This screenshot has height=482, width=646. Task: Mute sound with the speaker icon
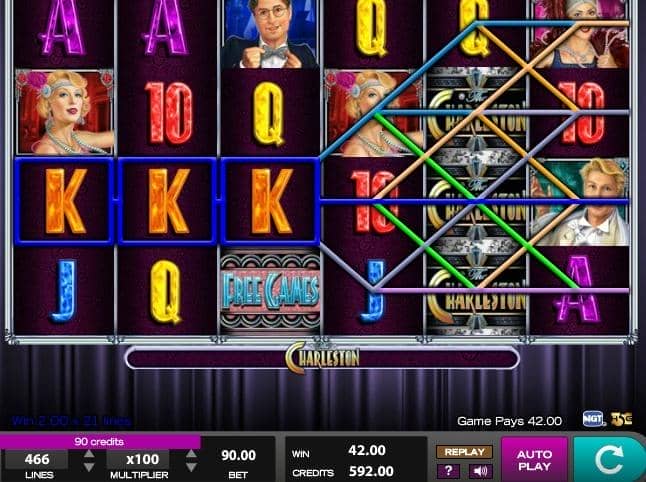480,470
